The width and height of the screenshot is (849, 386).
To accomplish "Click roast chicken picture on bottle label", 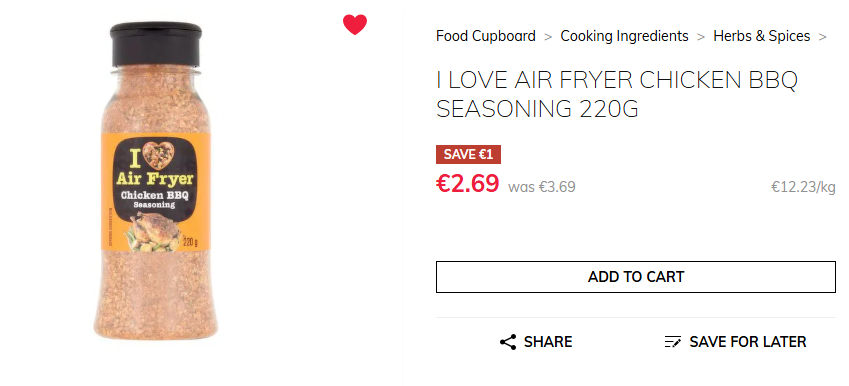I will (155, 232).
